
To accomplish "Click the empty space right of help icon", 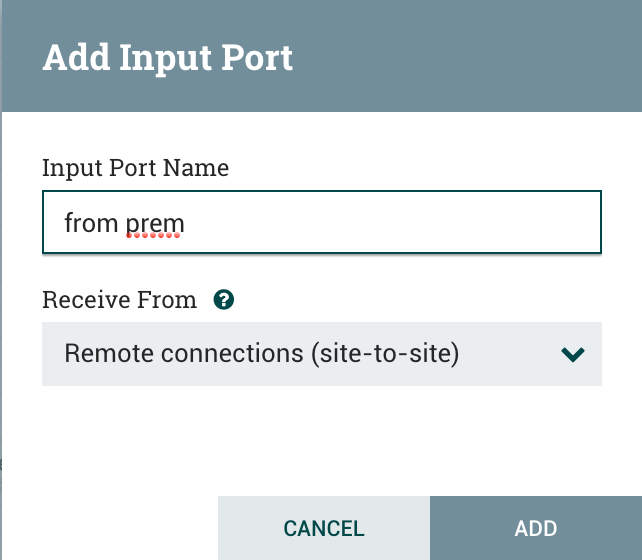I will [x=420, y=300].
